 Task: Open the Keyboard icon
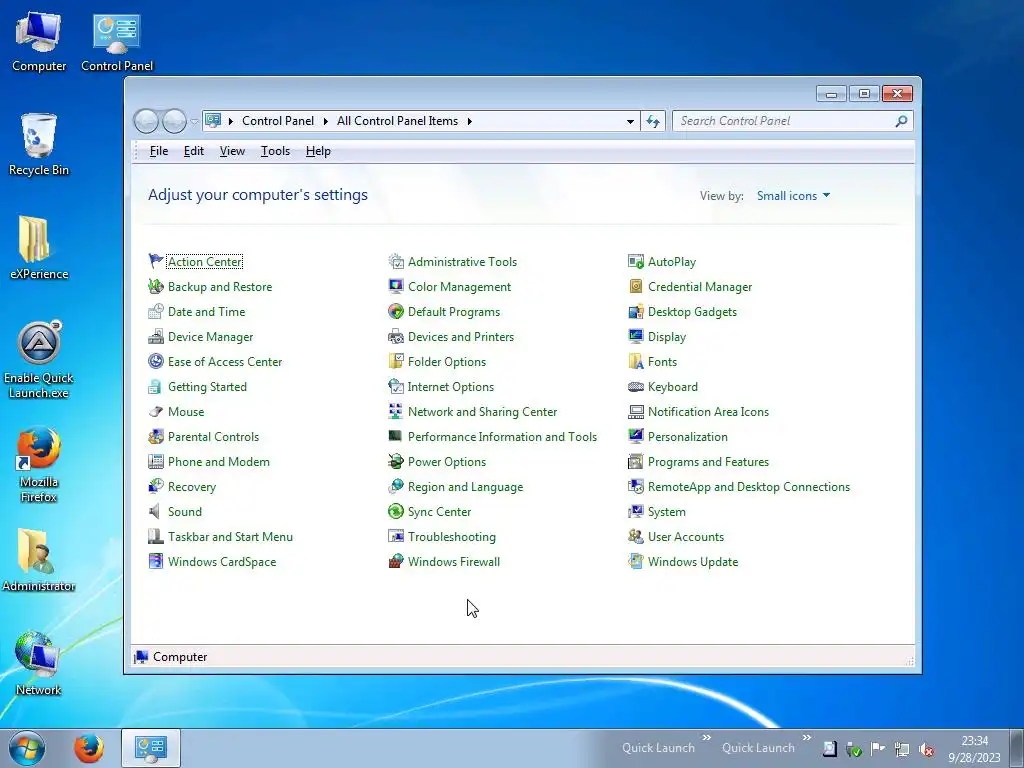635,387
